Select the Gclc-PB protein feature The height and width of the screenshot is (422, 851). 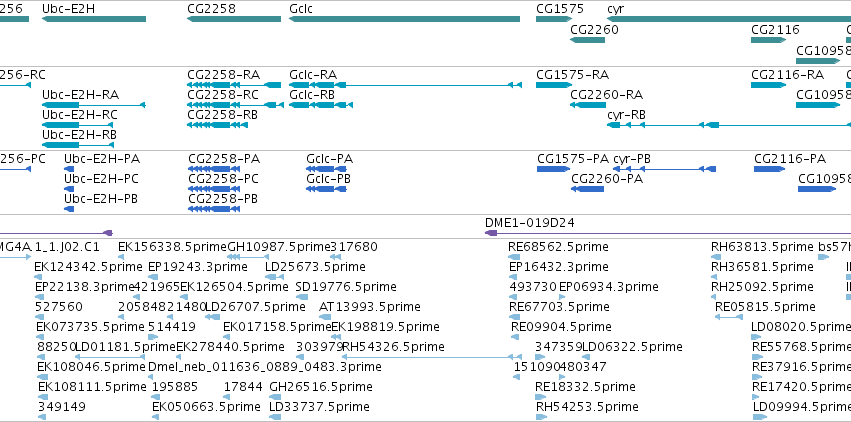(x=326, y=189)
